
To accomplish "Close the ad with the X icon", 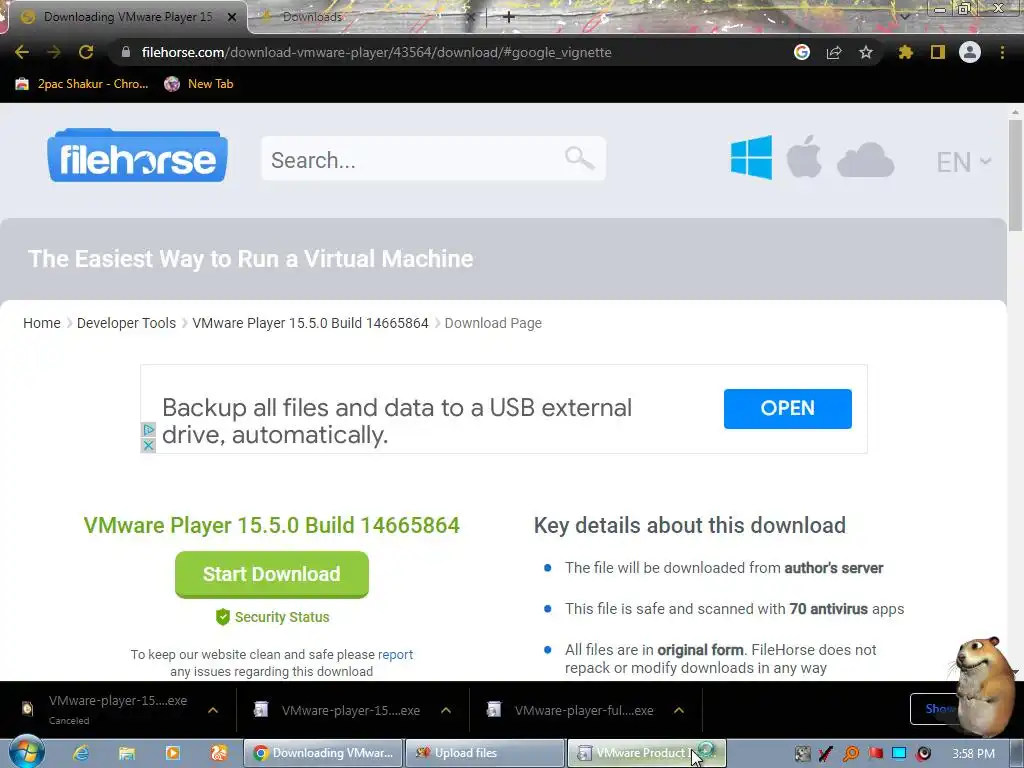I will point(148,445).
